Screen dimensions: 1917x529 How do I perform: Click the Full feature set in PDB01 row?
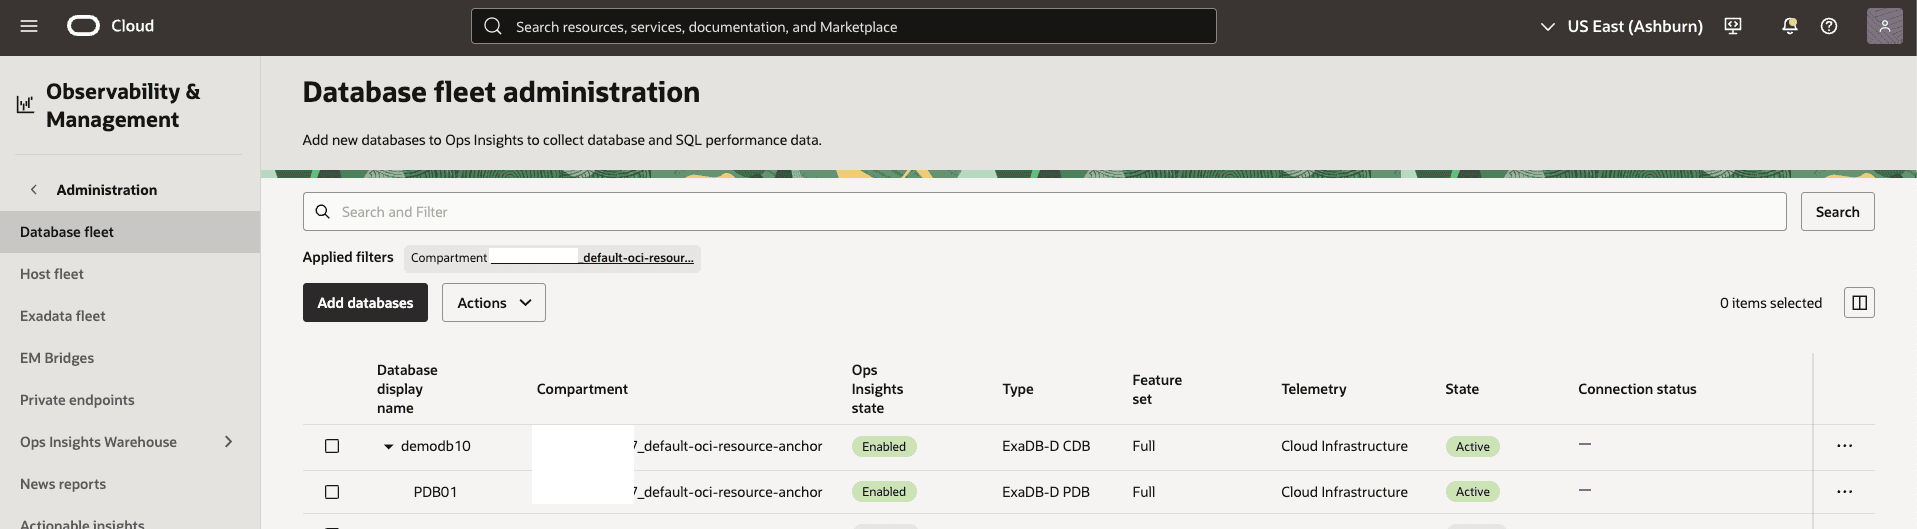pos(1143,492)
